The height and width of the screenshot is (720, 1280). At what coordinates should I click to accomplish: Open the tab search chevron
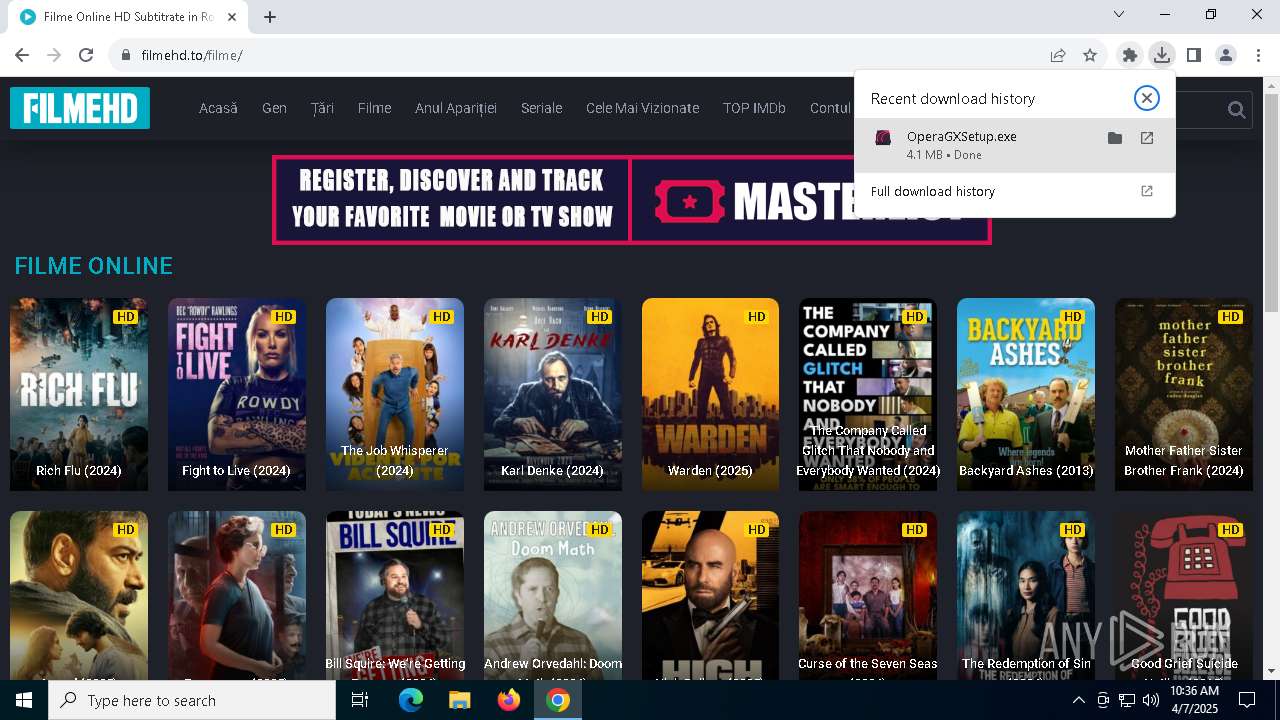click(x=1119, y=14)
